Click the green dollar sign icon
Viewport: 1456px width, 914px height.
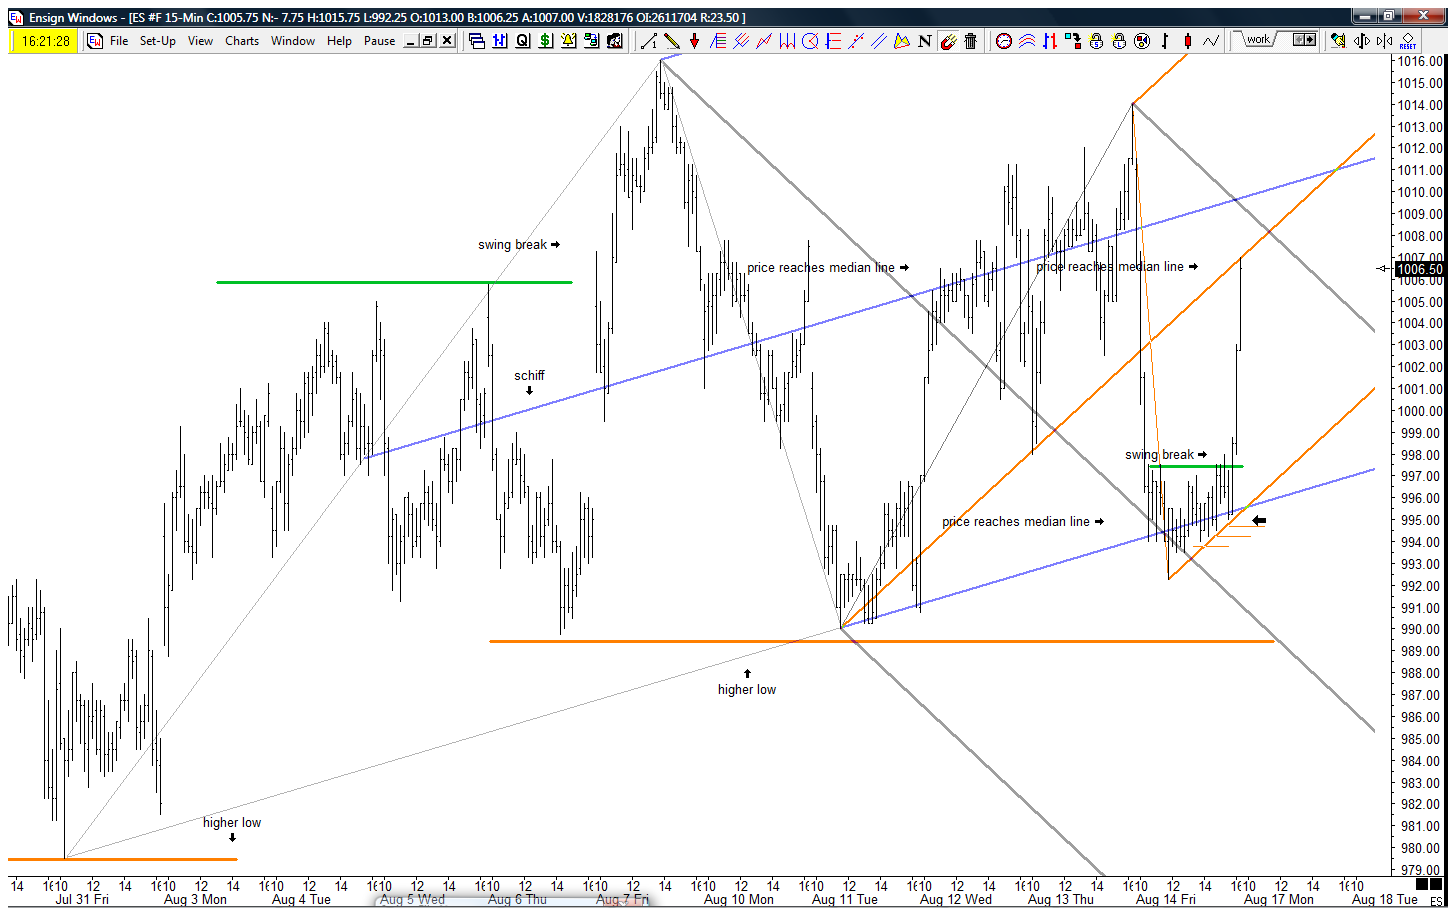coord(546,41)
